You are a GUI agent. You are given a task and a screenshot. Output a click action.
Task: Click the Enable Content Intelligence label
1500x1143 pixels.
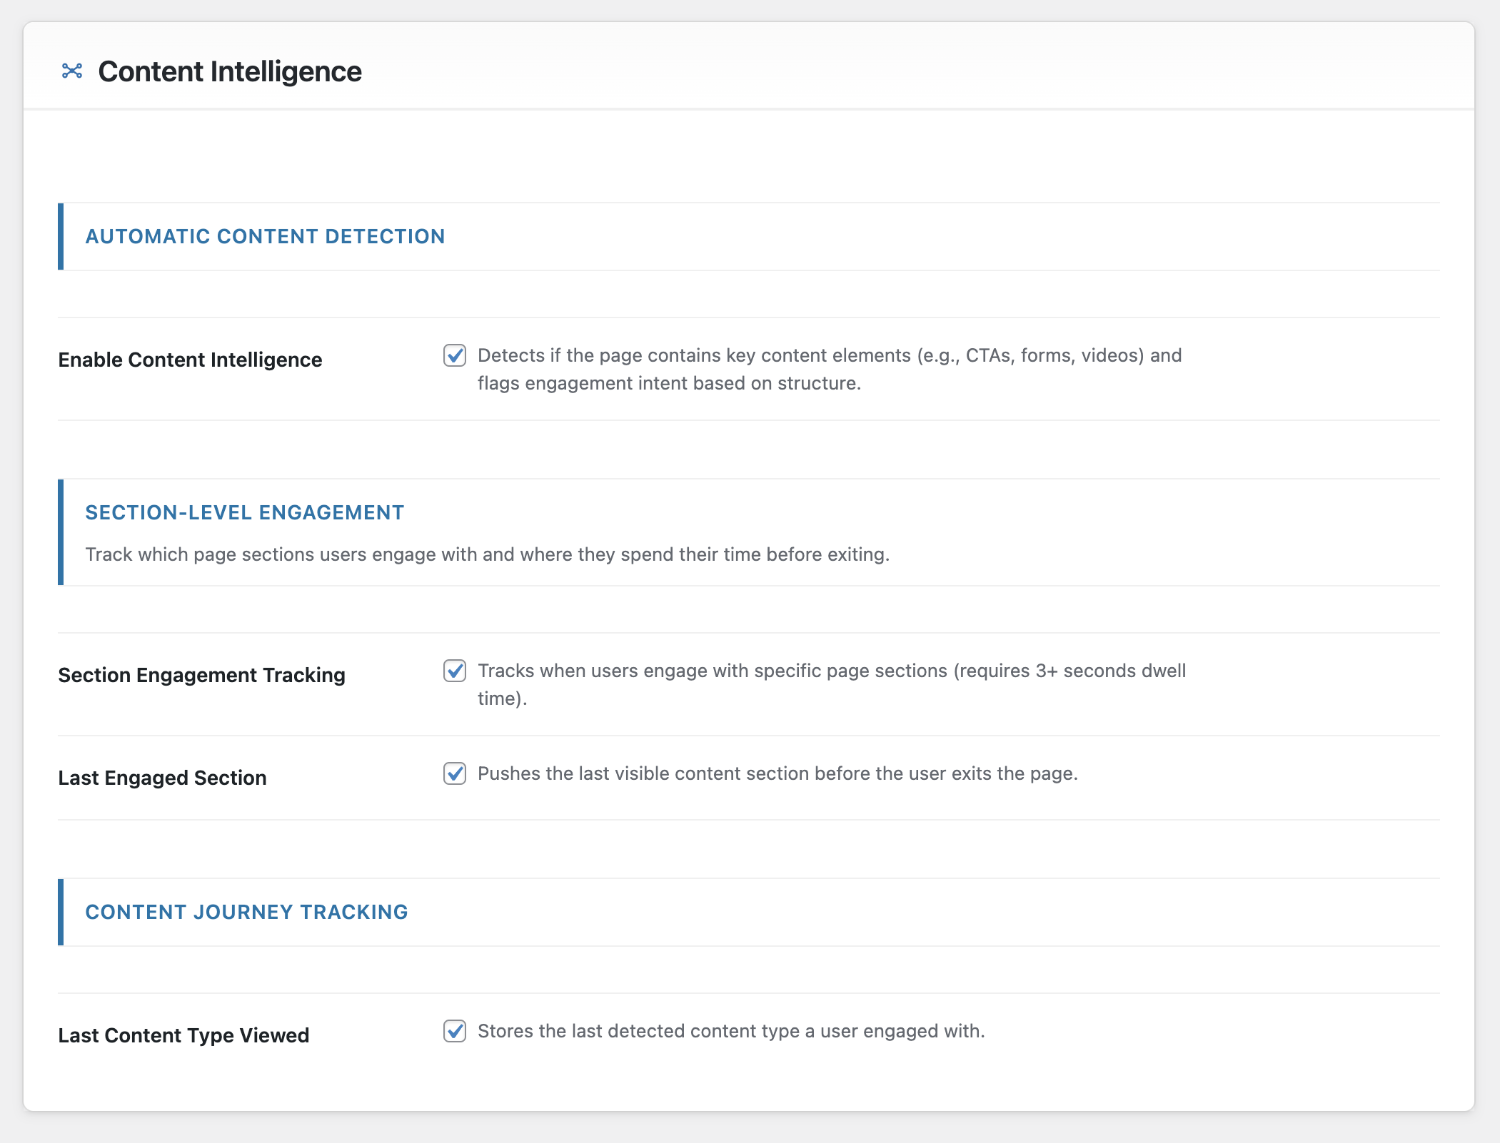pyautogui.click(x=190, y=359)
